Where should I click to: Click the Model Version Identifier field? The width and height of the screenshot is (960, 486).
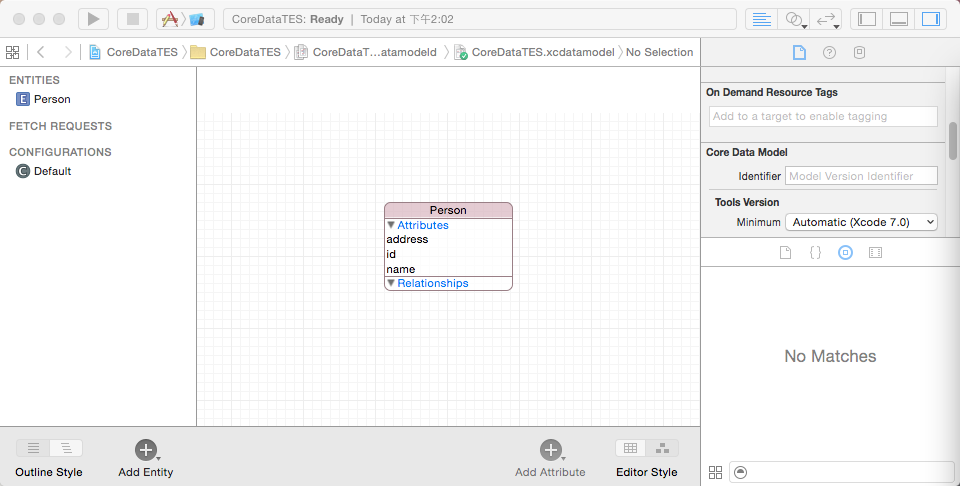(x=861, y=176)
